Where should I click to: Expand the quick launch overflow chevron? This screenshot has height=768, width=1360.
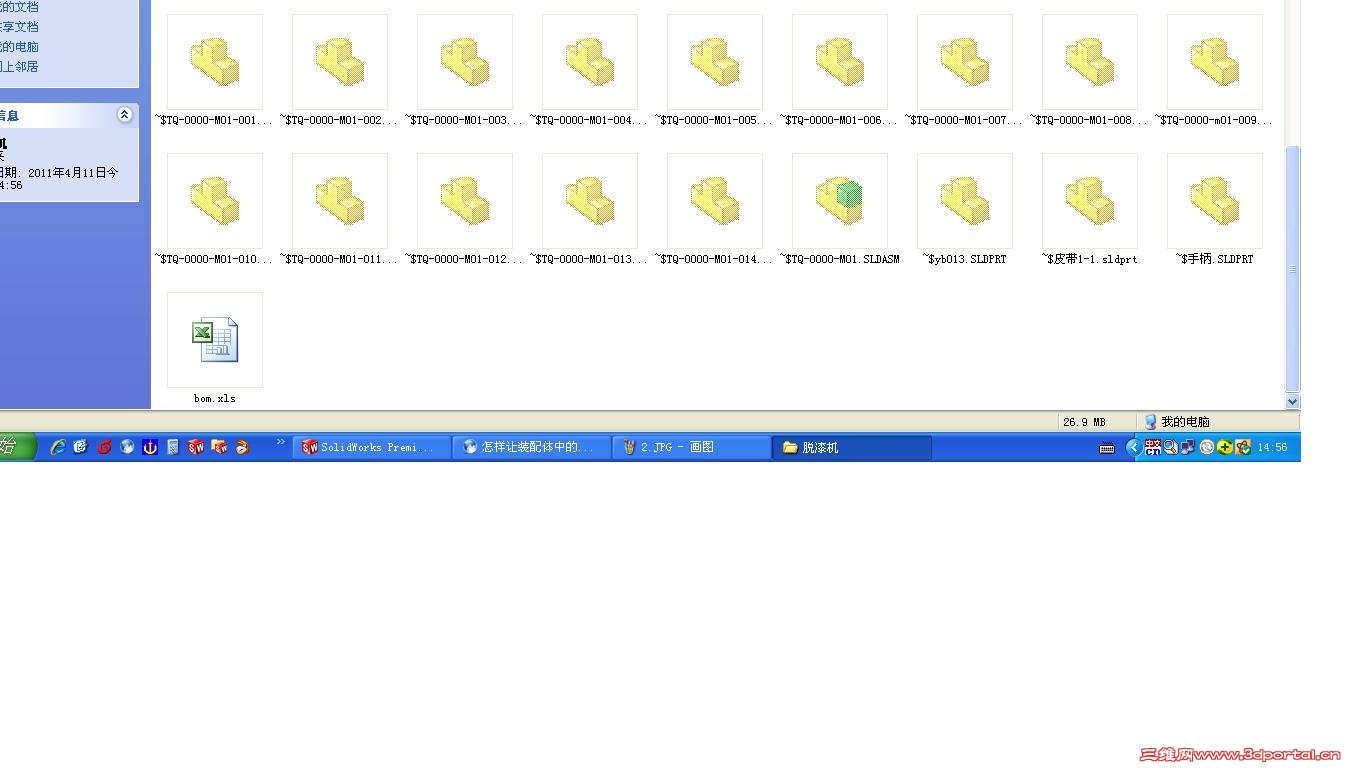point(281,441)
